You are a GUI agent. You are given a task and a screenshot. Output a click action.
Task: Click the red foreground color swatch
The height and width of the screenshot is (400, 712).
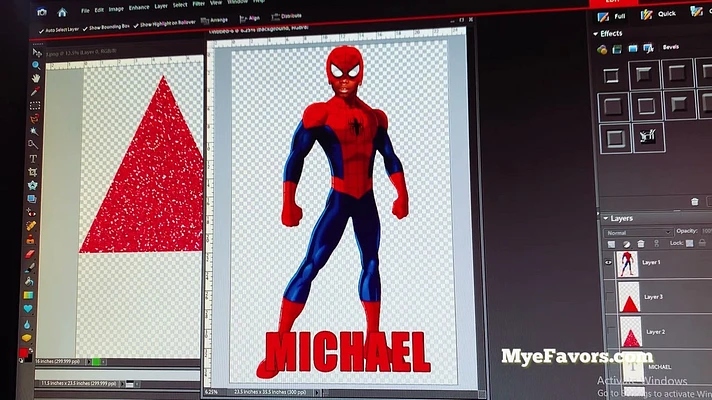point(24,353)
